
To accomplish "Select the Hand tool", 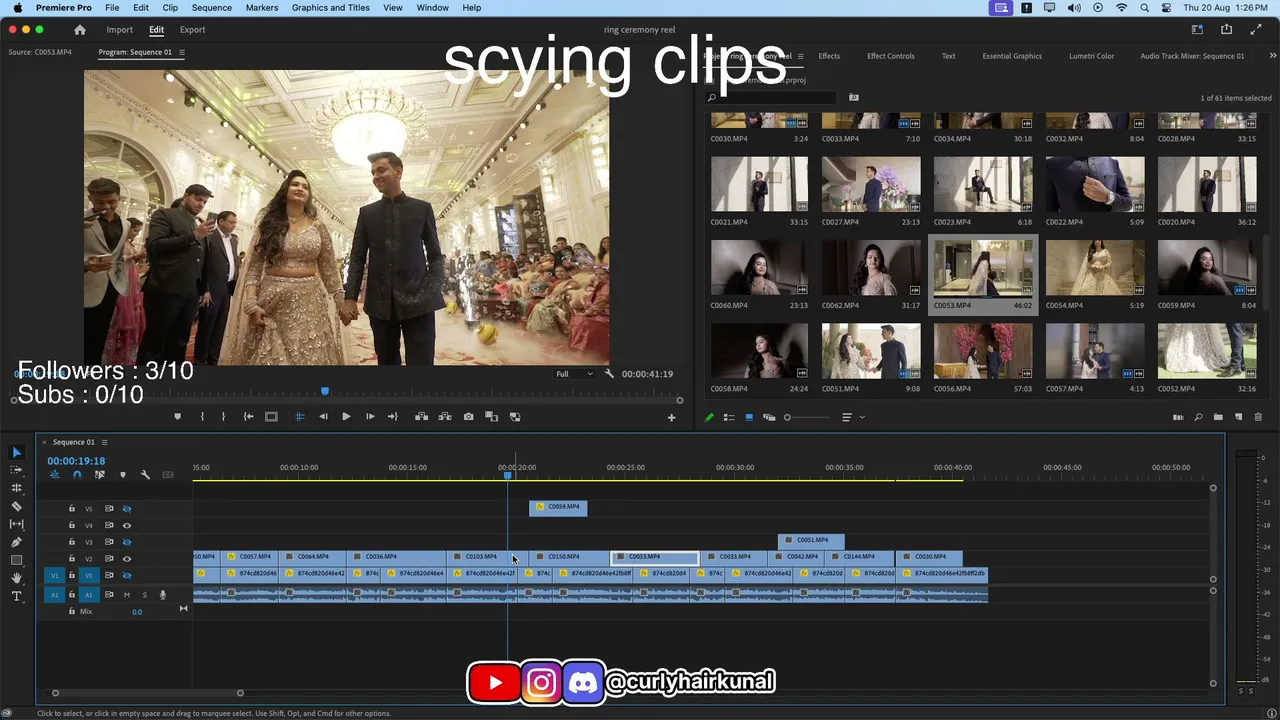I will pos(16,578).
